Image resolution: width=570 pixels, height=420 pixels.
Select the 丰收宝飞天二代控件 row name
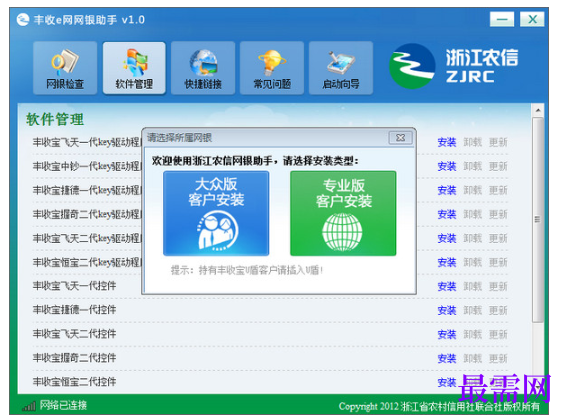75,334
